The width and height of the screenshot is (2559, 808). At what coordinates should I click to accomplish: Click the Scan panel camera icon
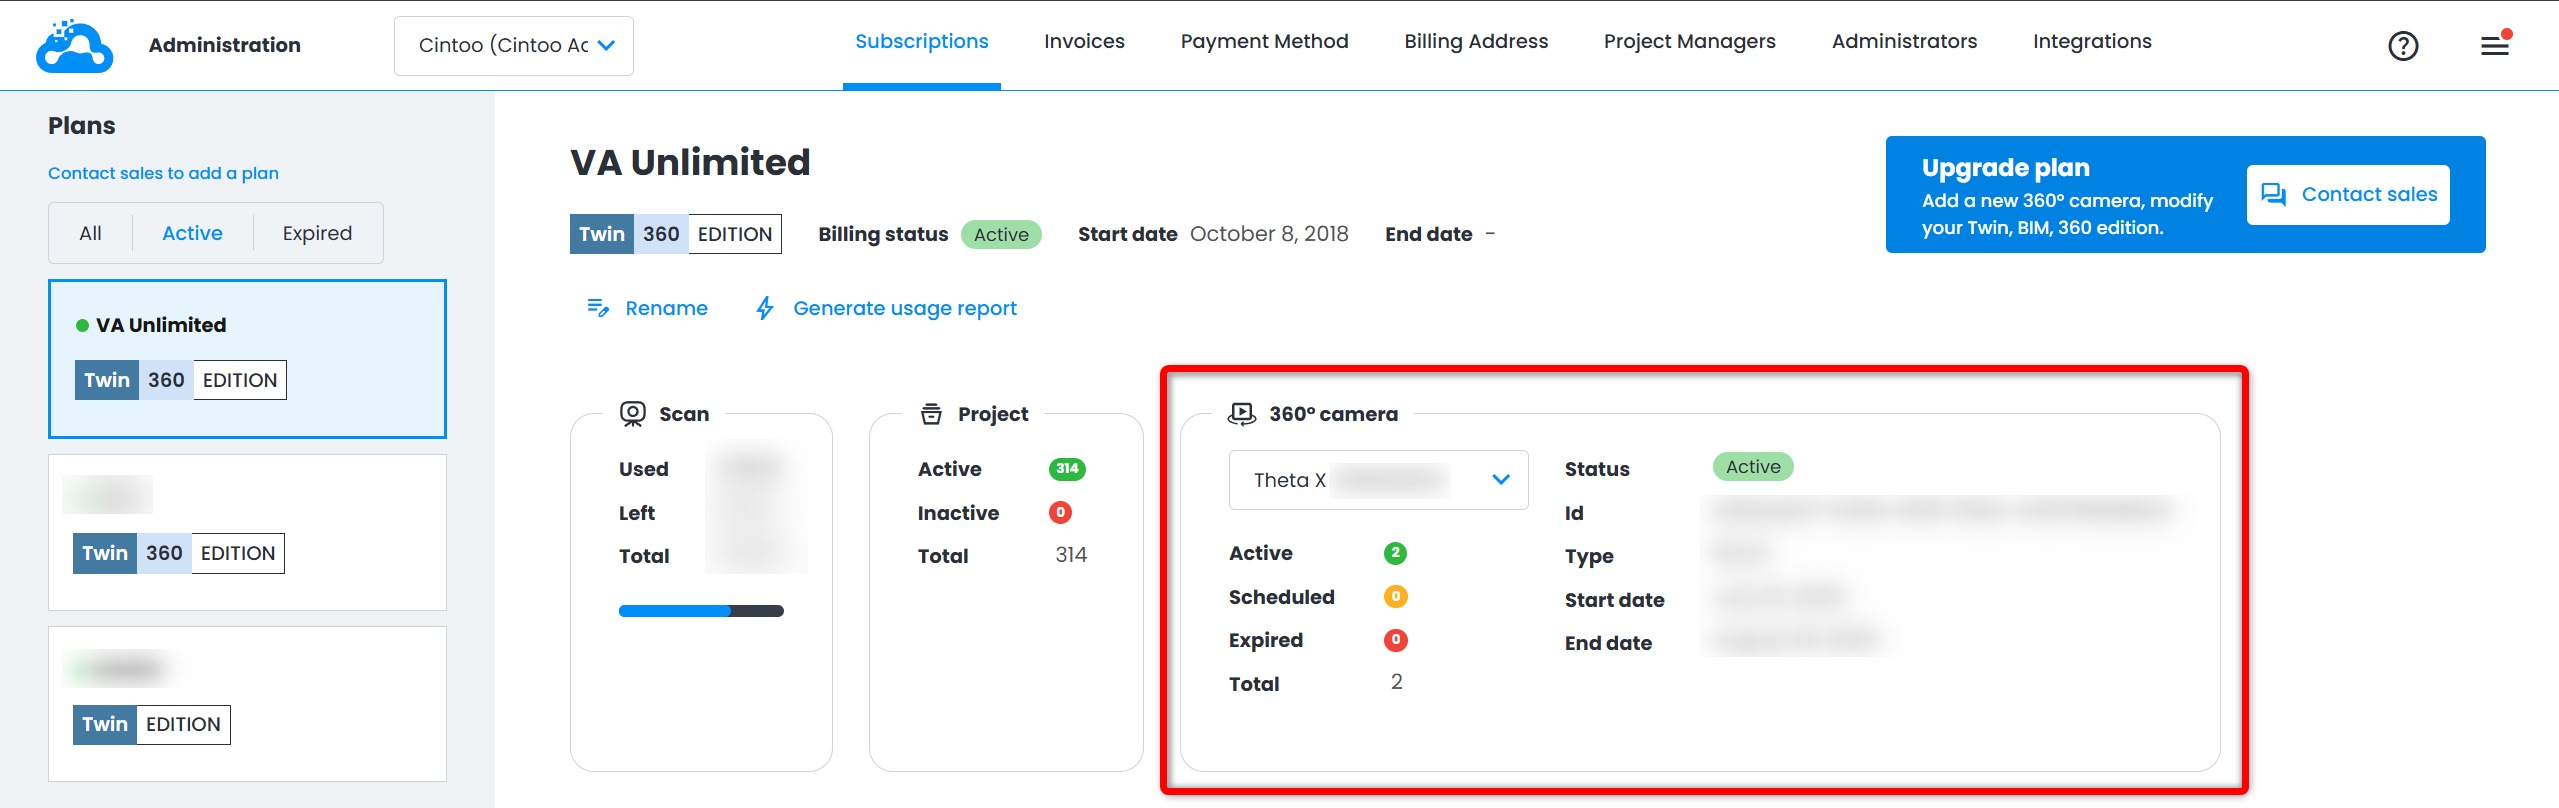[x=632, y=414]
